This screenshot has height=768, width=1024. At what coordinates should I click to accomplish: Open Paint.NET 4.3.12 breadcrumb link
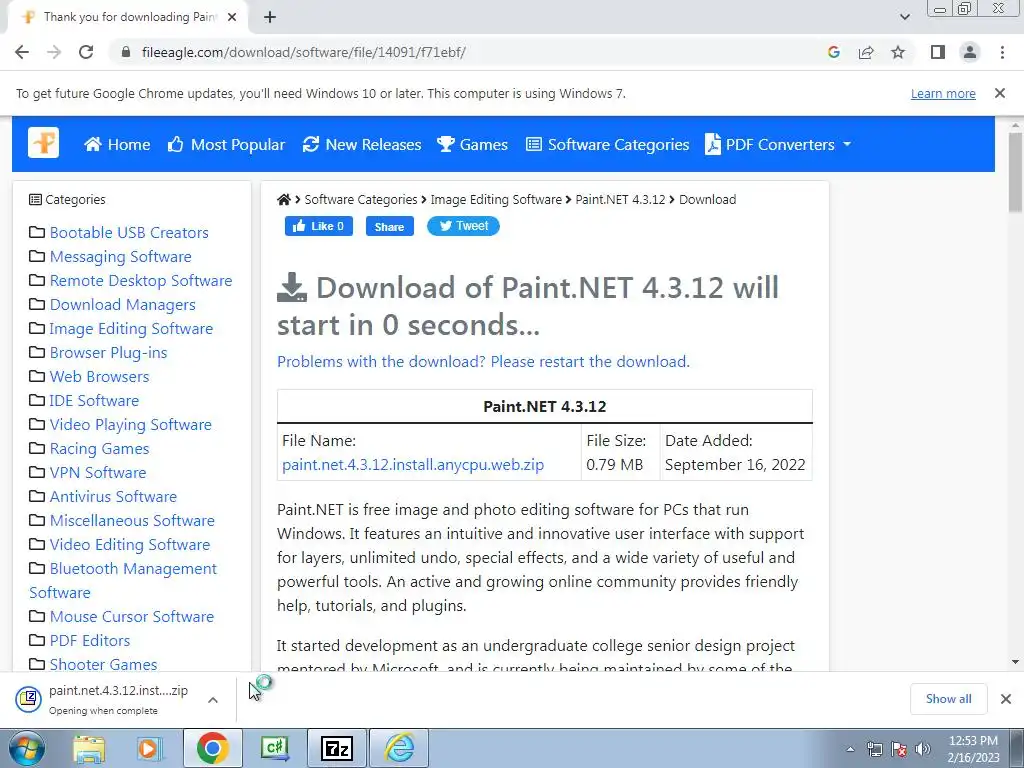[x=620, y=200]
